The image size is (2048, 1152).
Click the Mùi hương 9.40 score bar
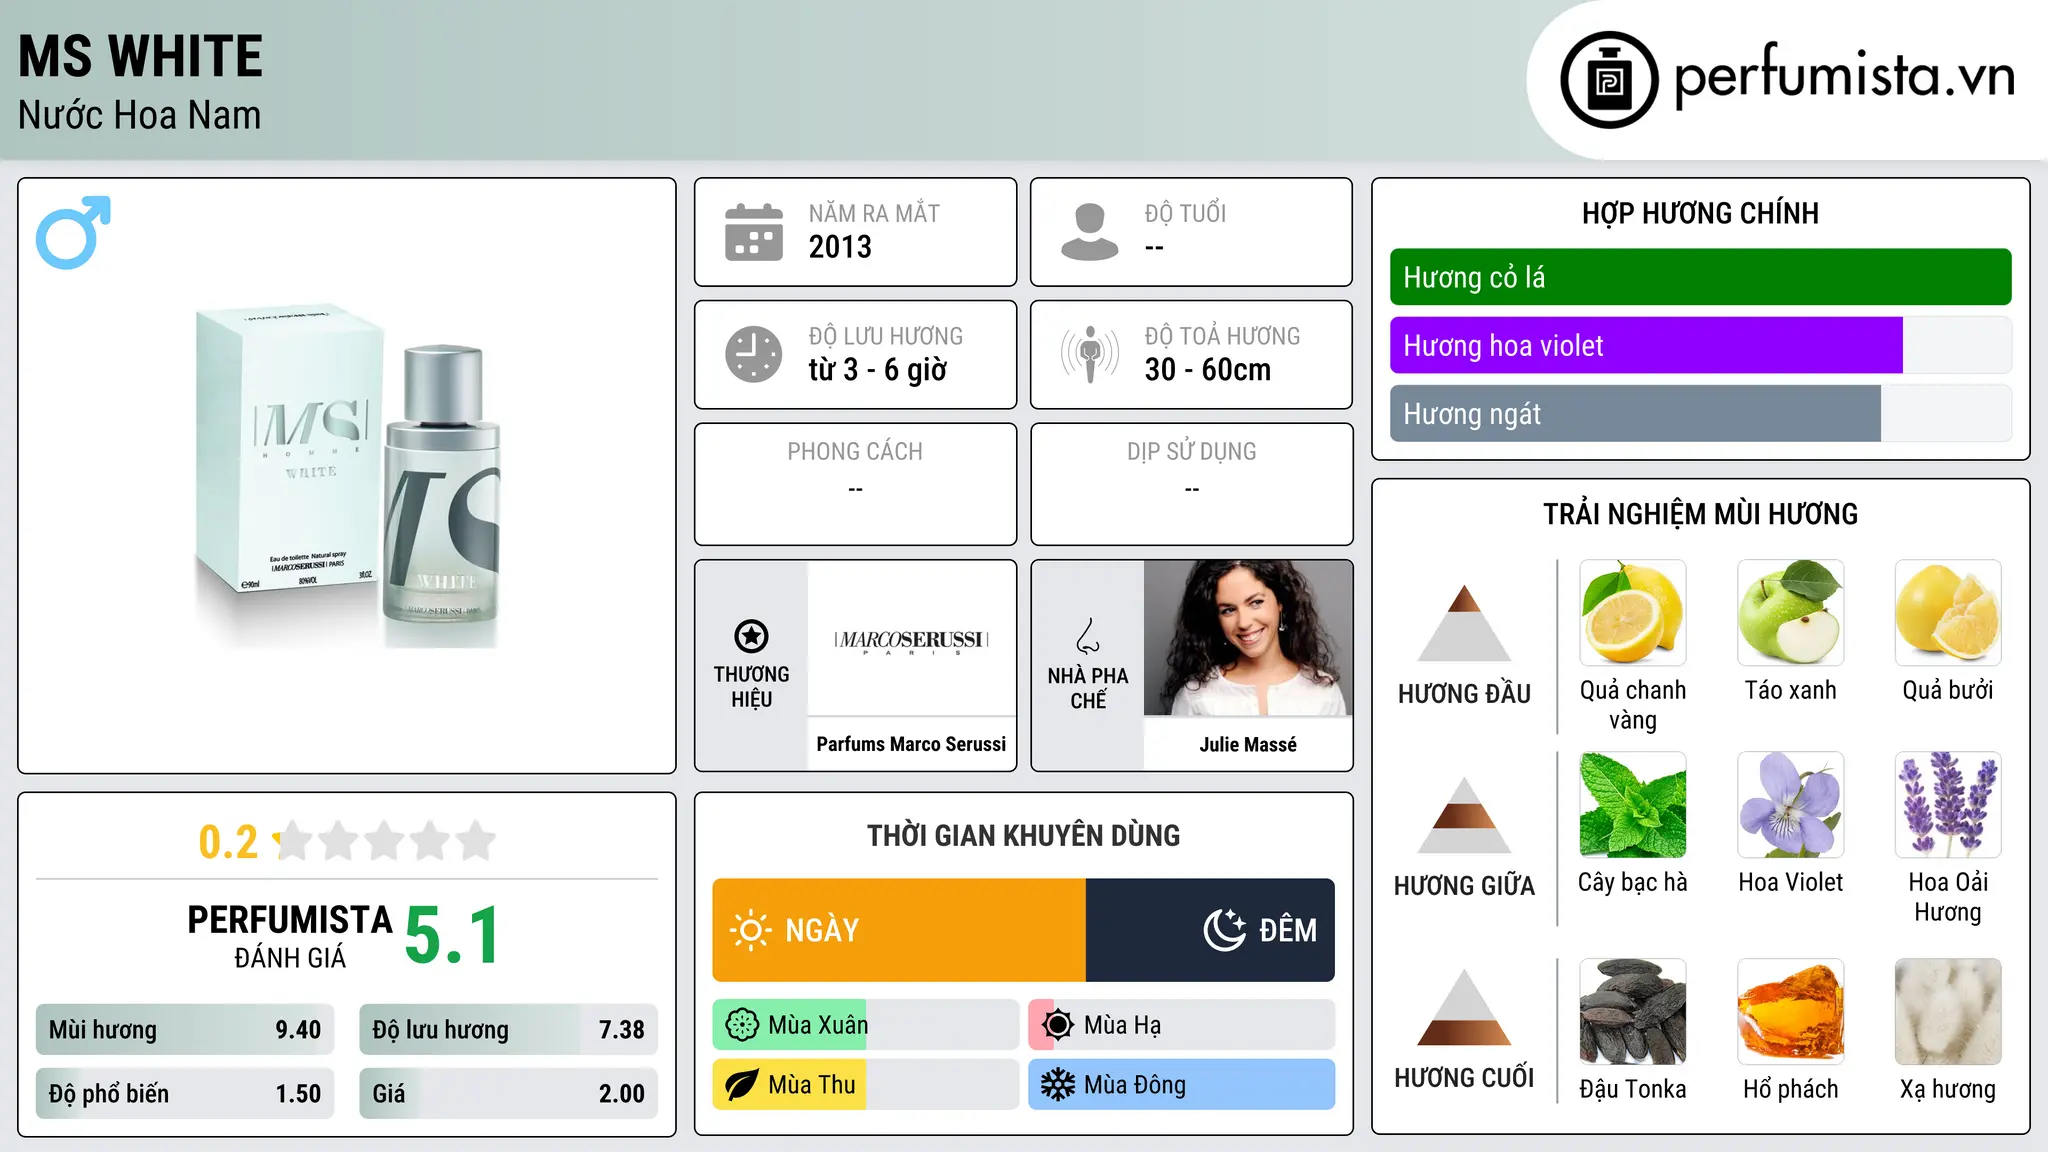185,1030
